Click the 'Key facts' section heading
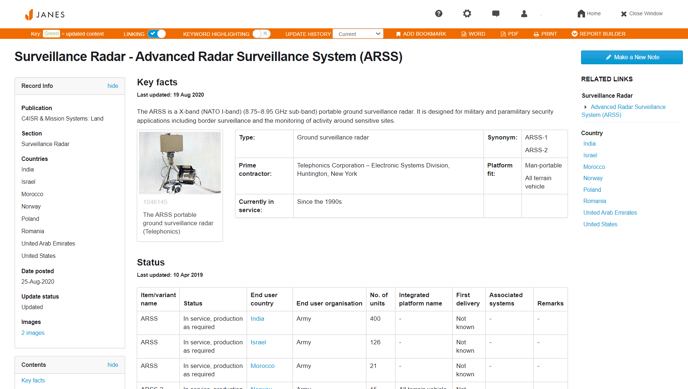 pyautogui.click(x=157, y=82)
